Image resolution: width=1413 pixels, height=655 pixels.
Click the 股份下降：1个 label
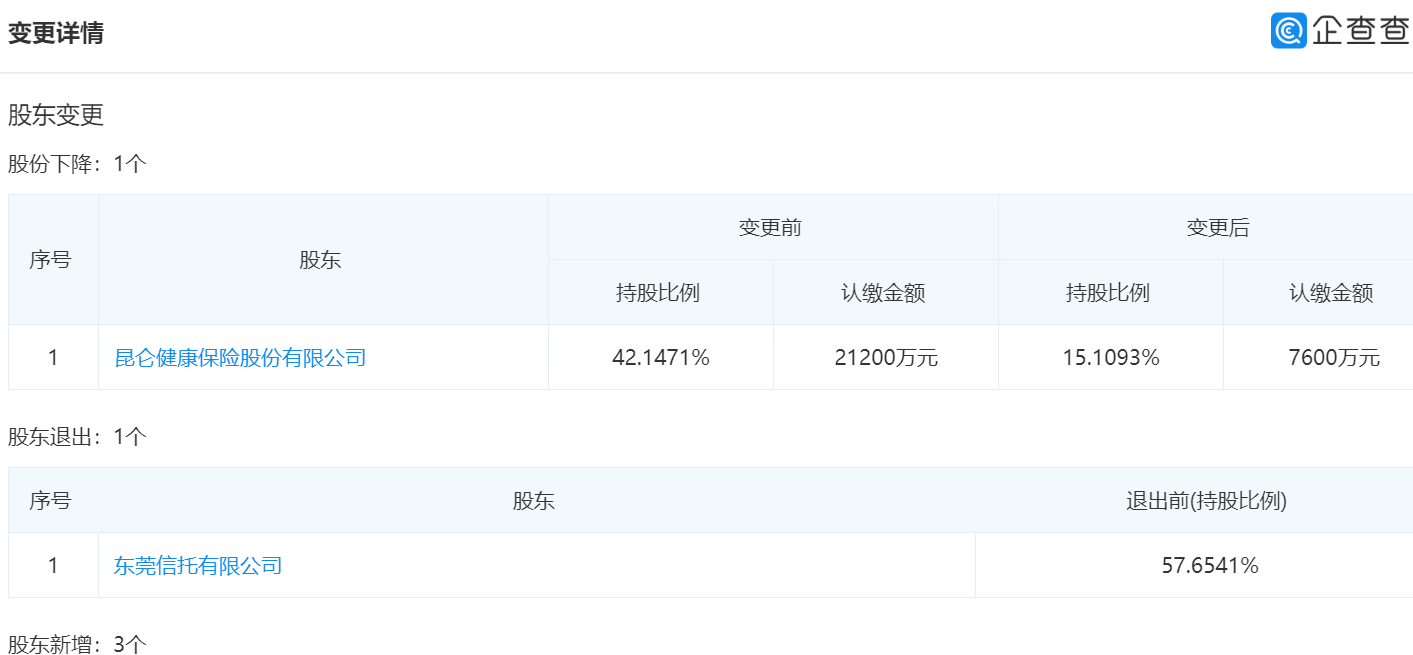coord(77,164)
